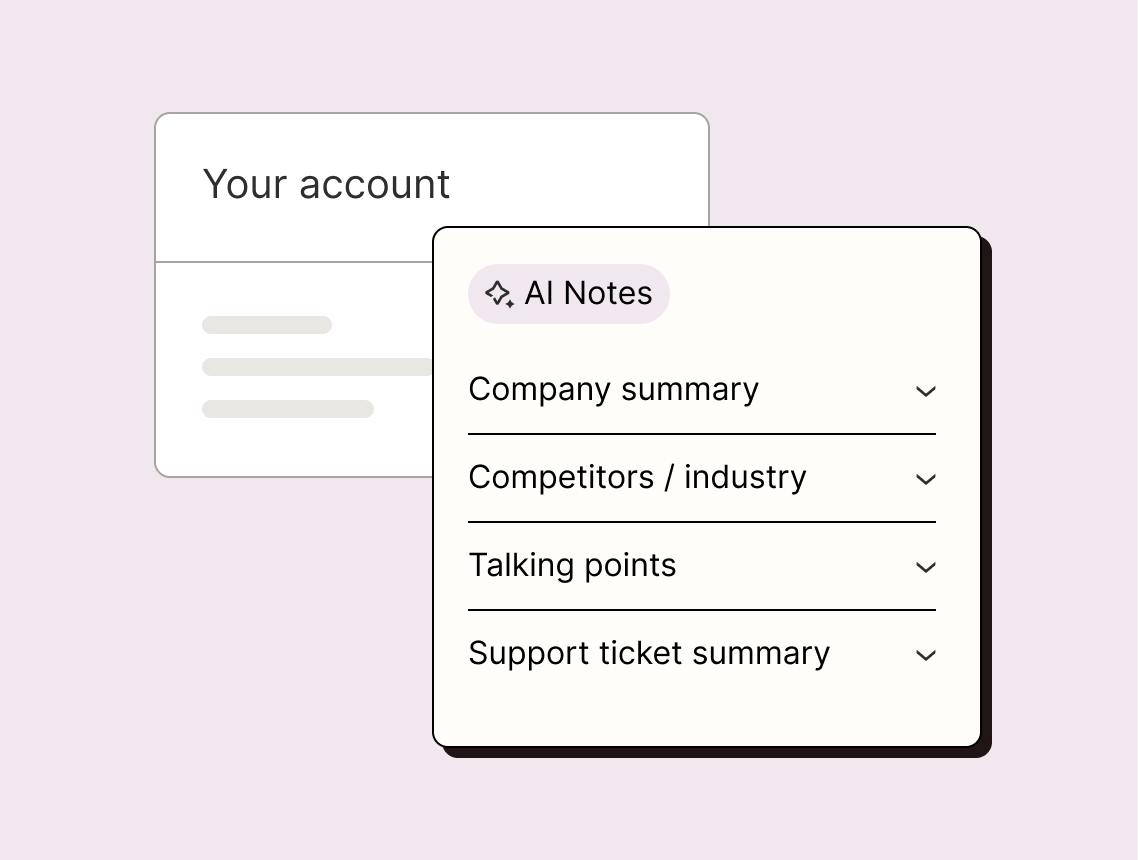
Task: Click the Company summary row label
Action: (x=613, y=389)
